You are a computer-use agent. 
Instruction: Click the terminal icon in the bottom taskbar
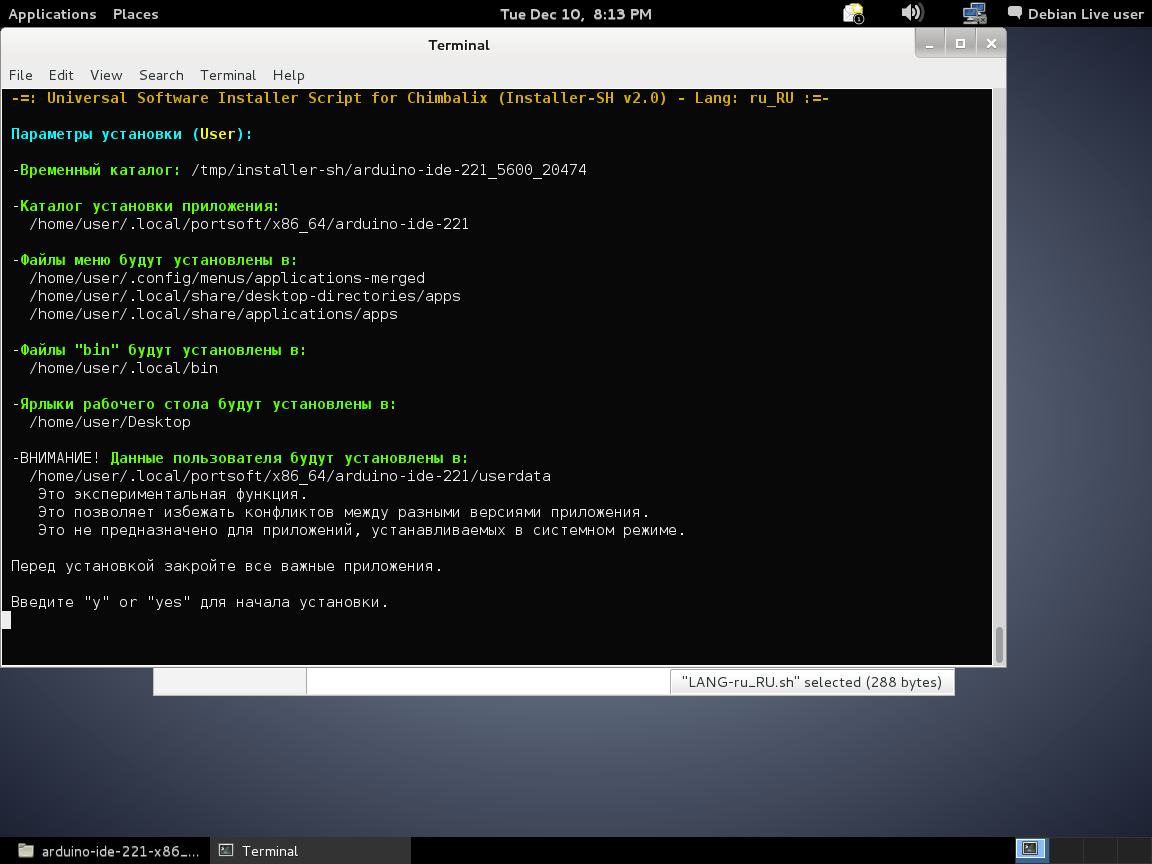point(227,851)
